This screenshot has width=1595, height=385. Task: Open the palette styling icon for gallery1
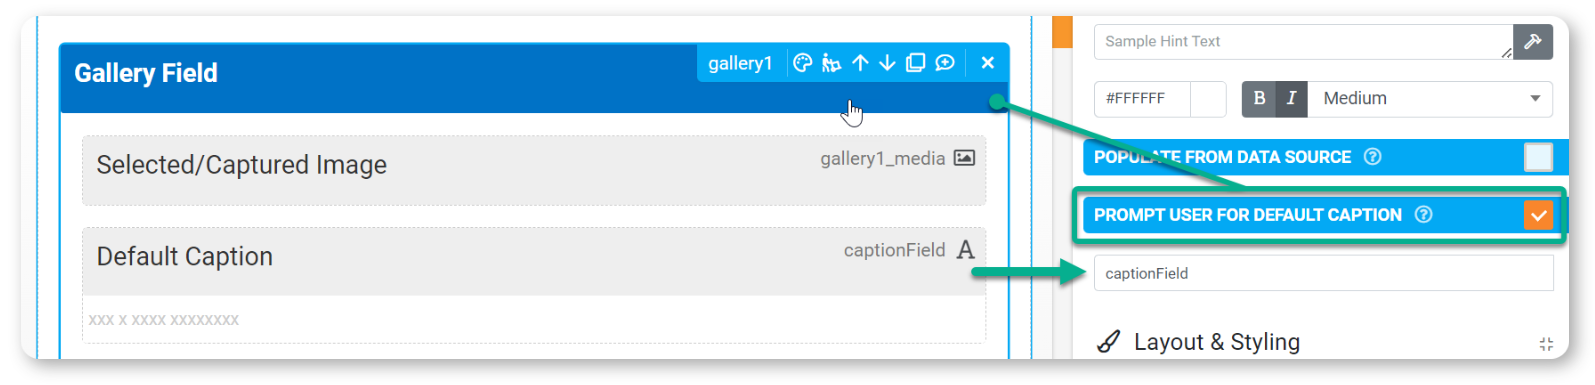click(x=802, y=63)
